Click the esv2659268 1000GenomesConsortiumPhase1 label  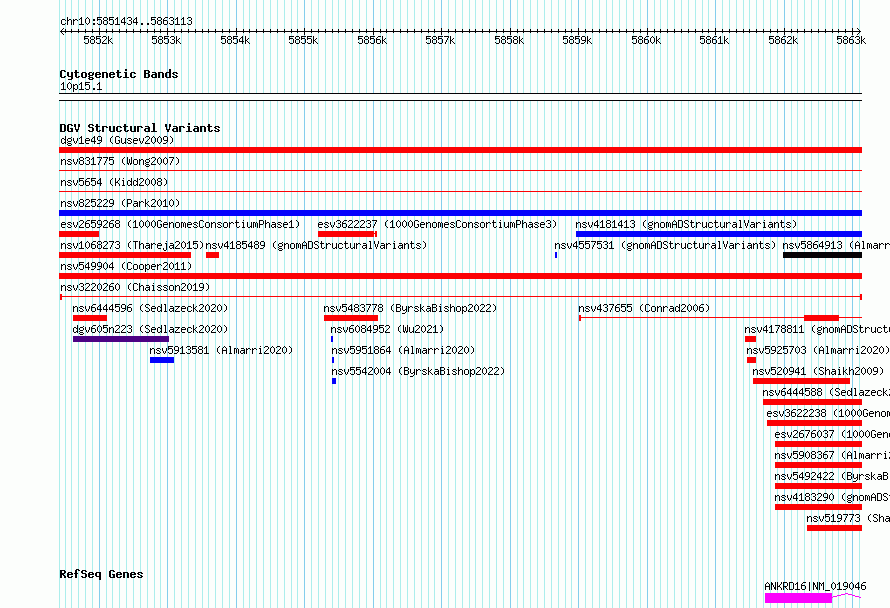point(180,224)
